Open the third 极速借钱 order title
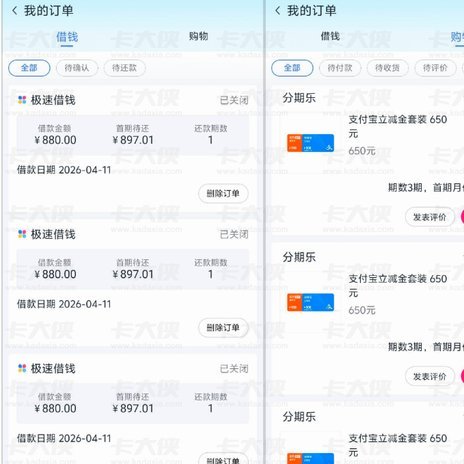Image resolution: width=464 pixels, height=464 pixels. tap(53, 369)
